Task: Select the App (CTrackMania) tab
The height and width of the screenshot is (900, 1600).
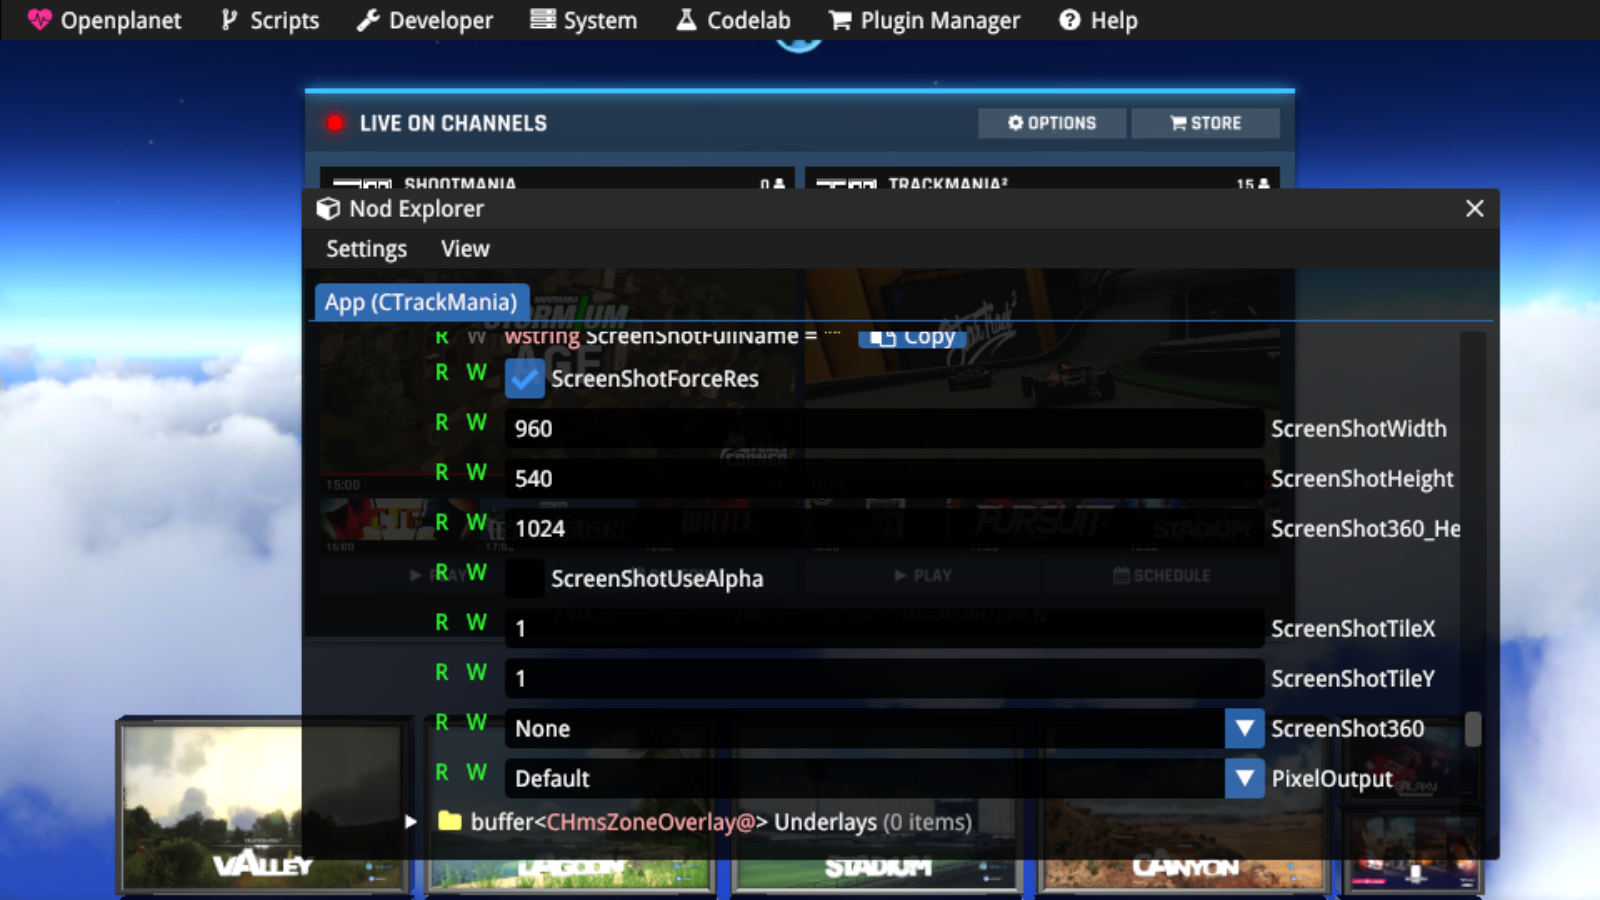Action: click(x=421, y=301)
